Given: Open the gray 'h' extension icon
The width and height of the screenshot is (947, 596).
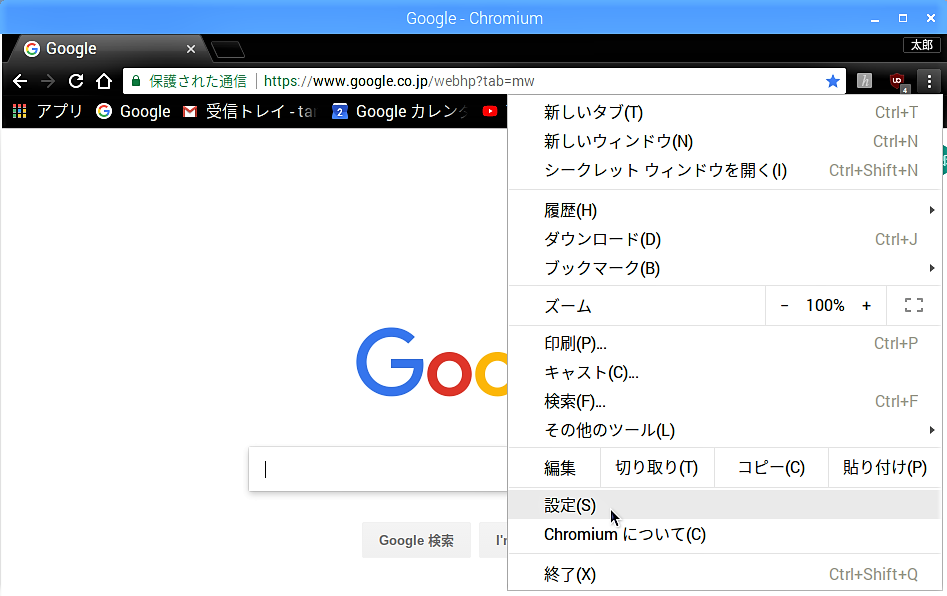Looking at the screenshot, I should point(865,81).
